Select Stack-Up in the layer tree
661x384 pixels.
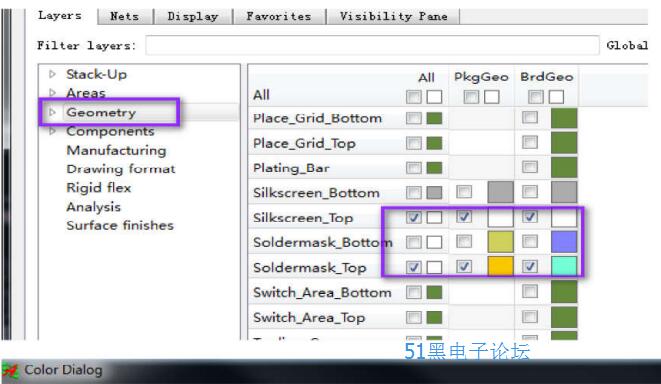97,75
